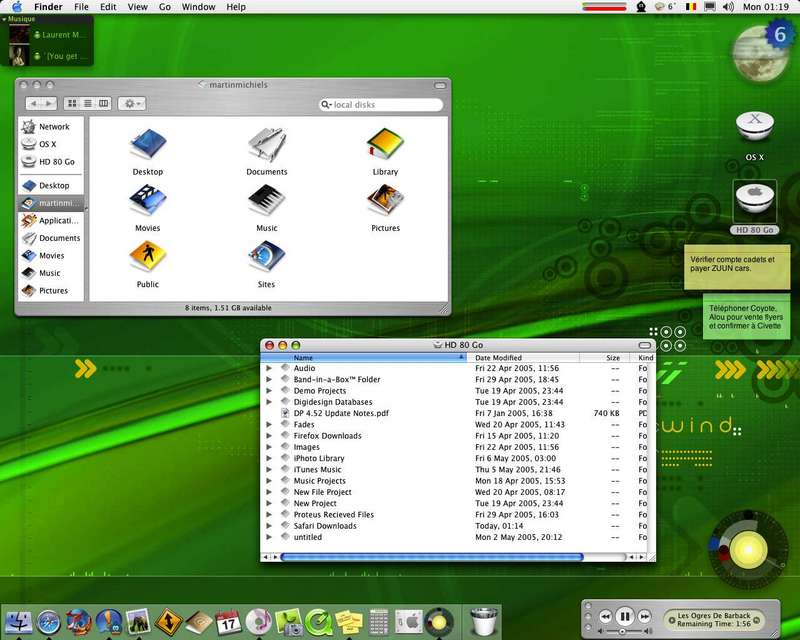The height and width of the screenshot is (640, 800).
Task: Open Stickies from the Dock
Action: click(348, 622)
